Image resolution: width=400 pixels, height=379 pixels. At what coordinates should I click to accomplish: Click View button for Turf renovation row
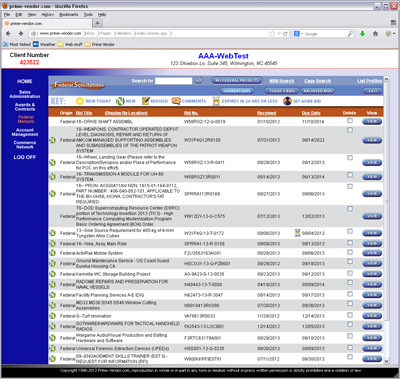click(372, 316)
